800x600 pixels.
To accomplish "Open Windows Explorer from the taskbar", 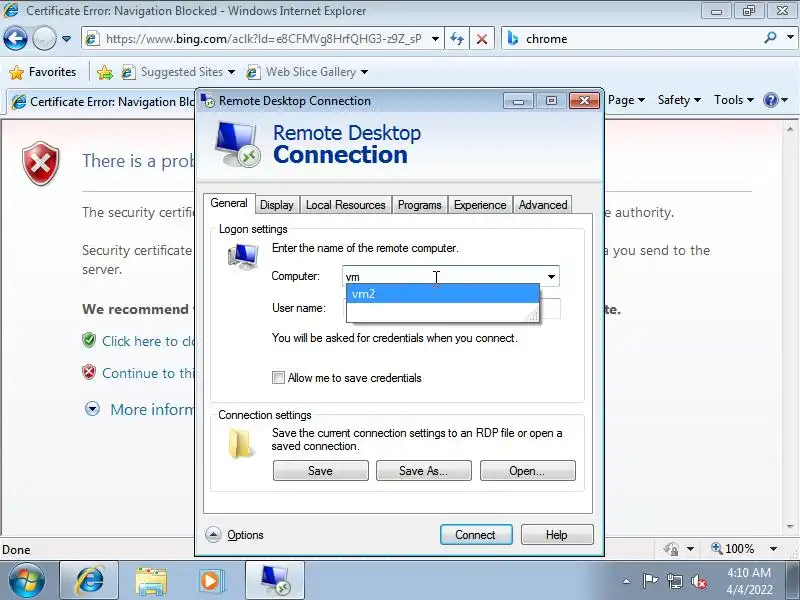I will tap(151, 581).
